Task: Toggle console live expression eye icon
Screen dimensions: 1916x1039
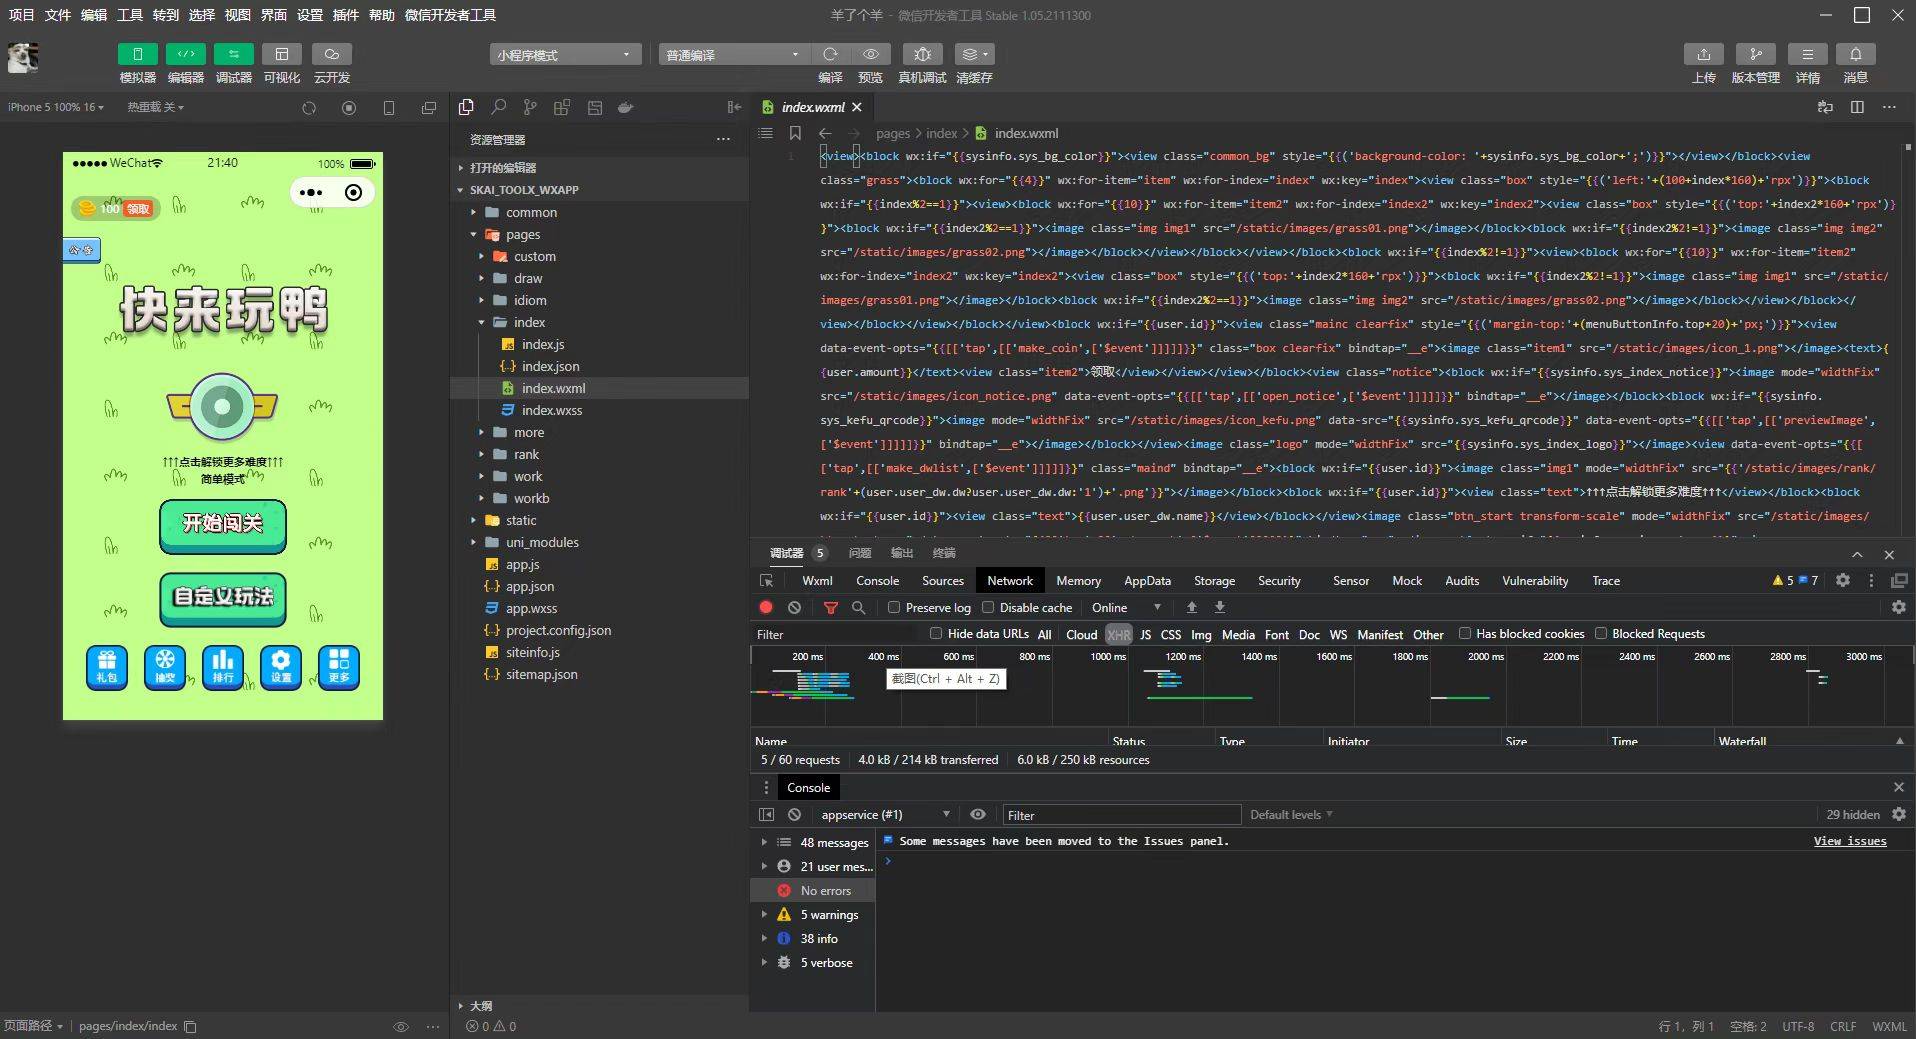Action: (x=978, y=814)
